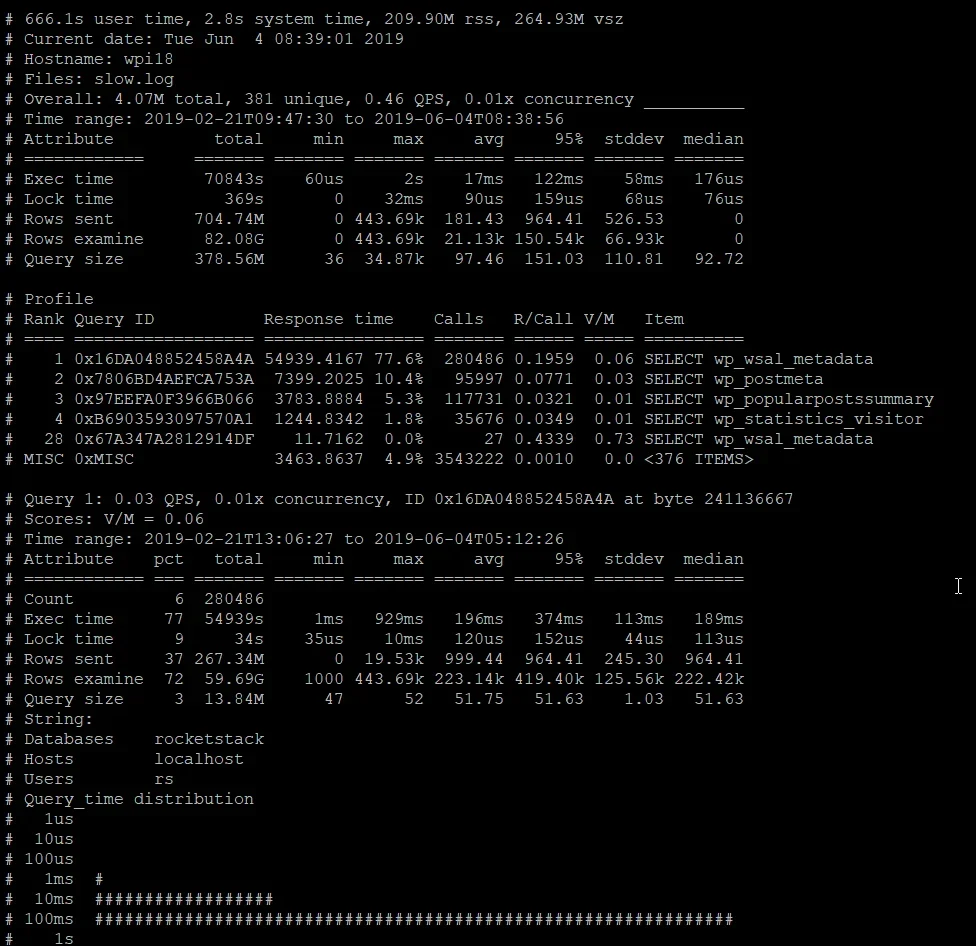Viewport: 976px width, 946px height.
Task: Click the R/Call column header
Action: (543, 319)
